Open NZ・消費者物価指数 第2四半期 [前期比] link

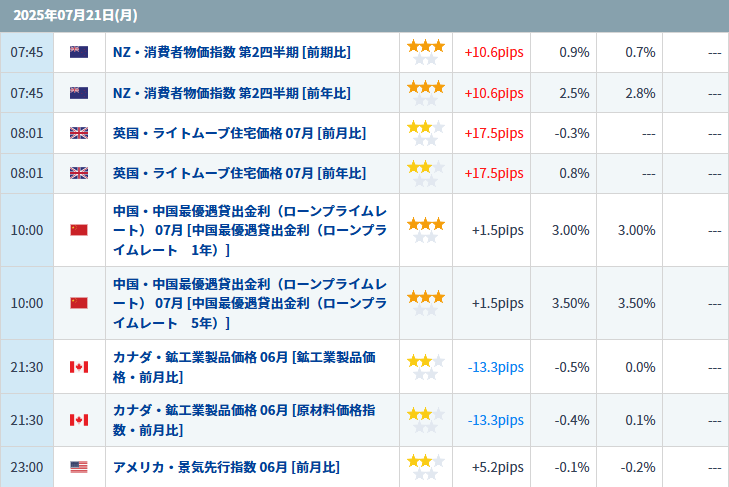[232, 52]
